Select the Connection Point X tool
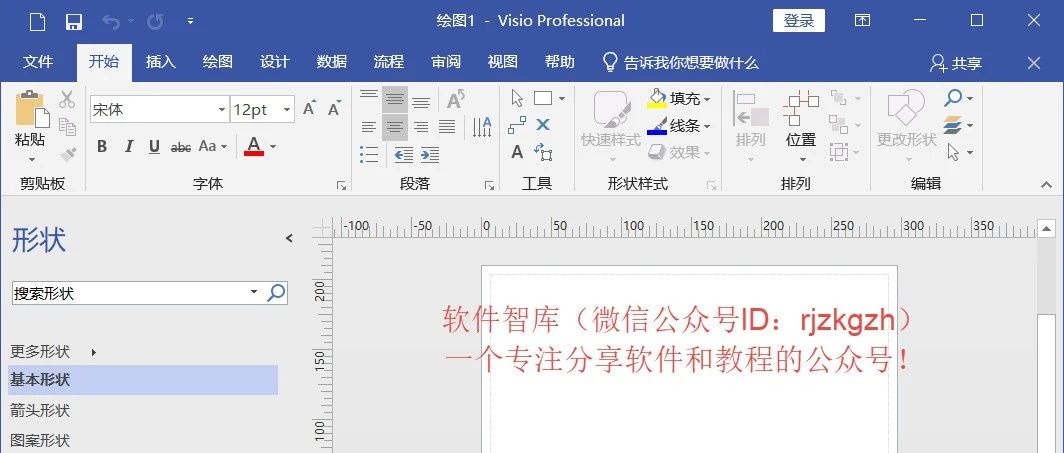Image resolution: width=1064 pixels, height=453 pixels. (543, 125)
